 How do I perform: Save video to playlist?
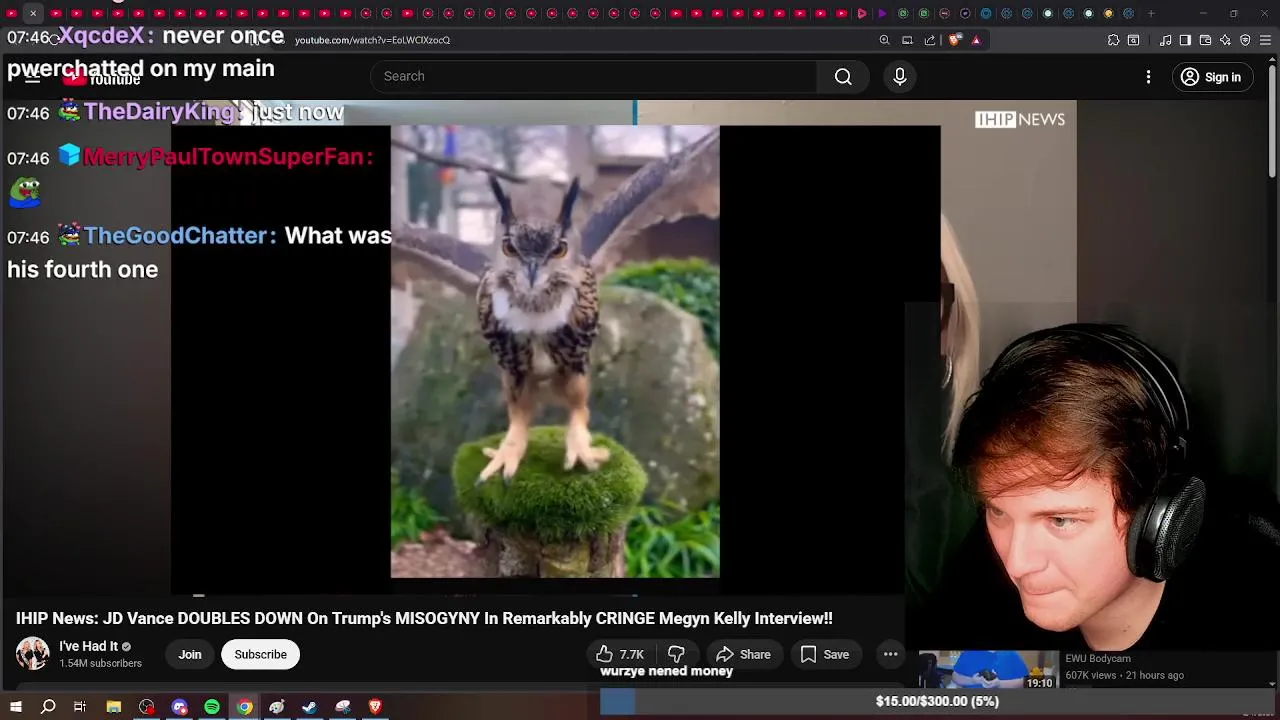click(x=825, y=655)
